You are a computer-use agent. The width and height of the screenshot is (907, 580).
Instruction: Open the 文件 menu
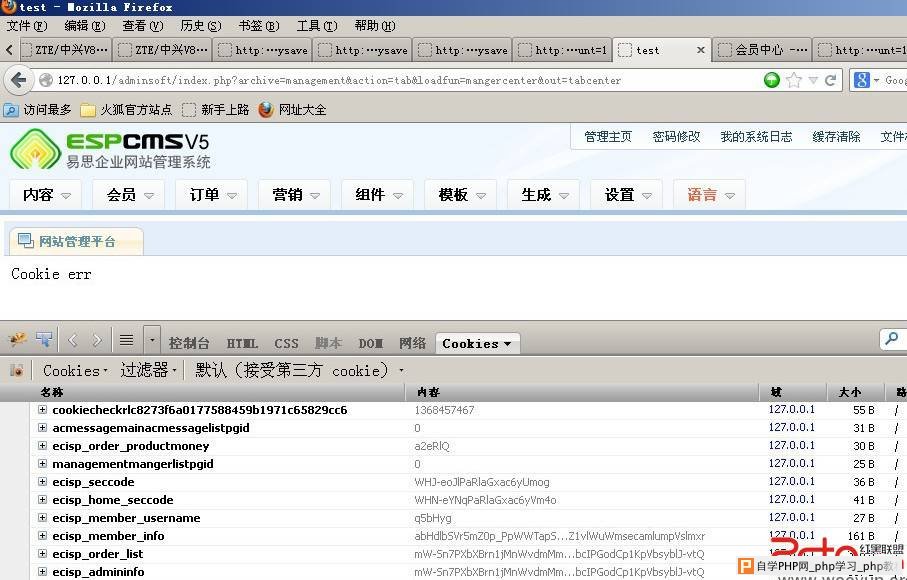27,25
